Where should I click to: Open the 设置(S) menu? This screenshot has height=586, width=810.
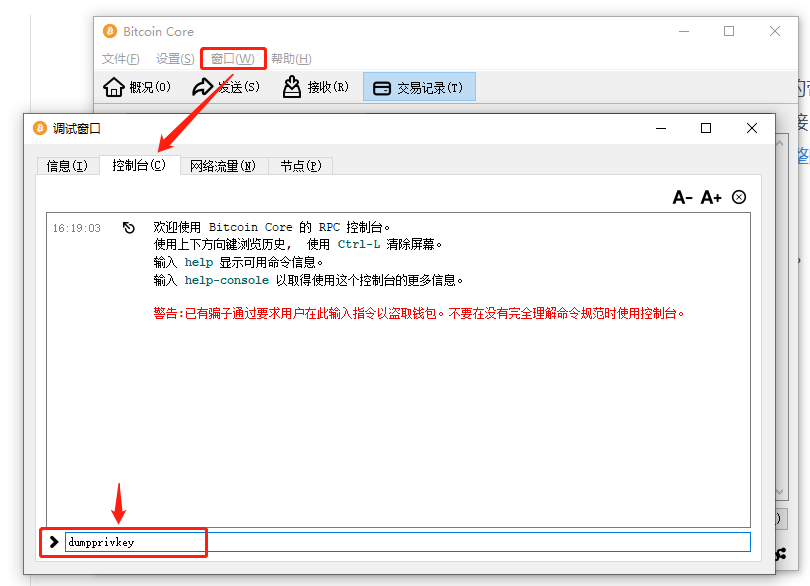[174, 58]
